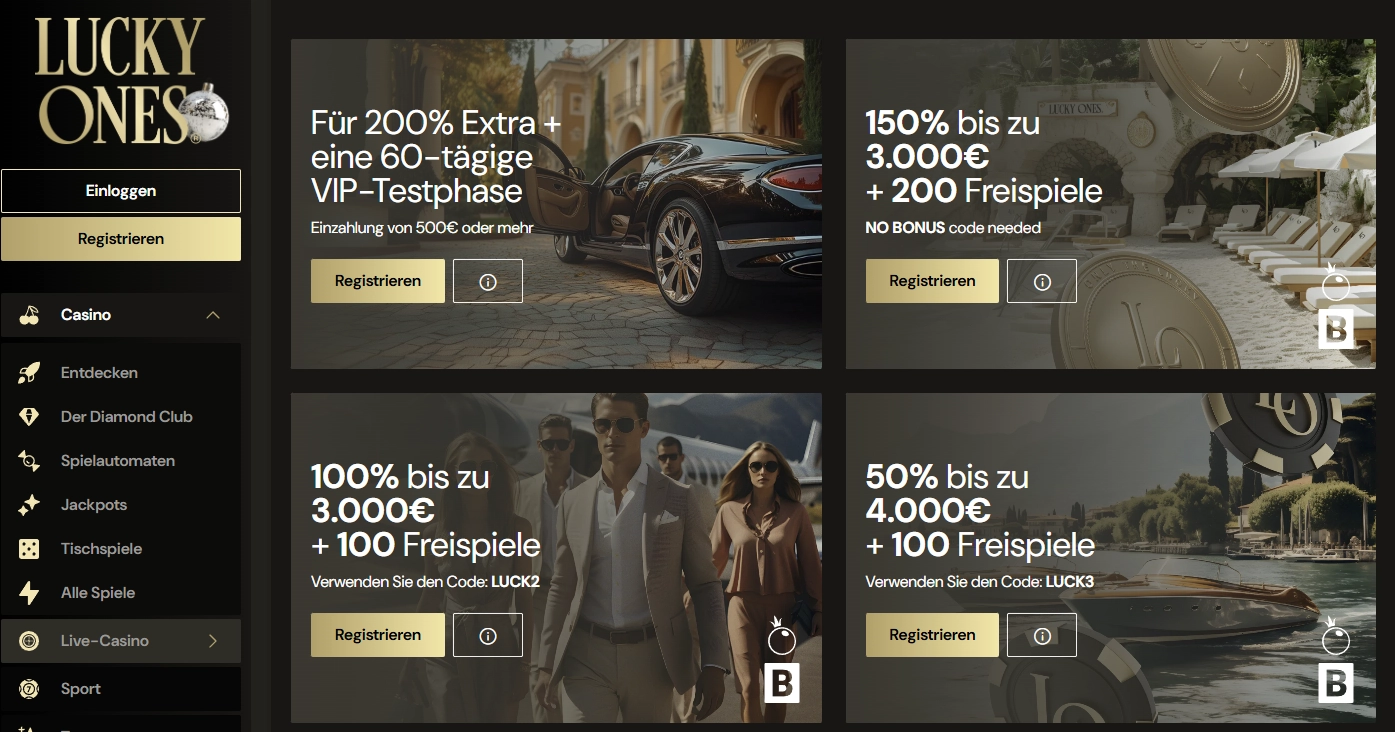Click the Sport ball icon in sidebar

click(29, 689)
